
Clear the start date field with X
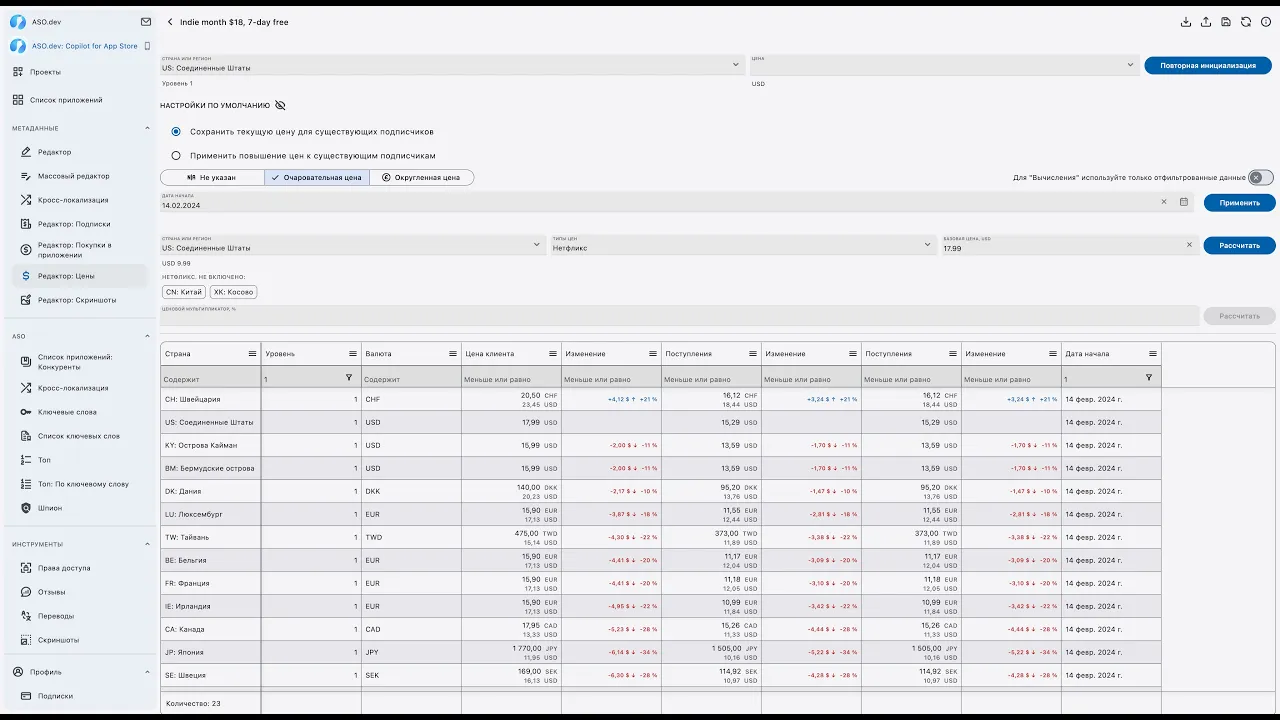[x=1164, y=202]
